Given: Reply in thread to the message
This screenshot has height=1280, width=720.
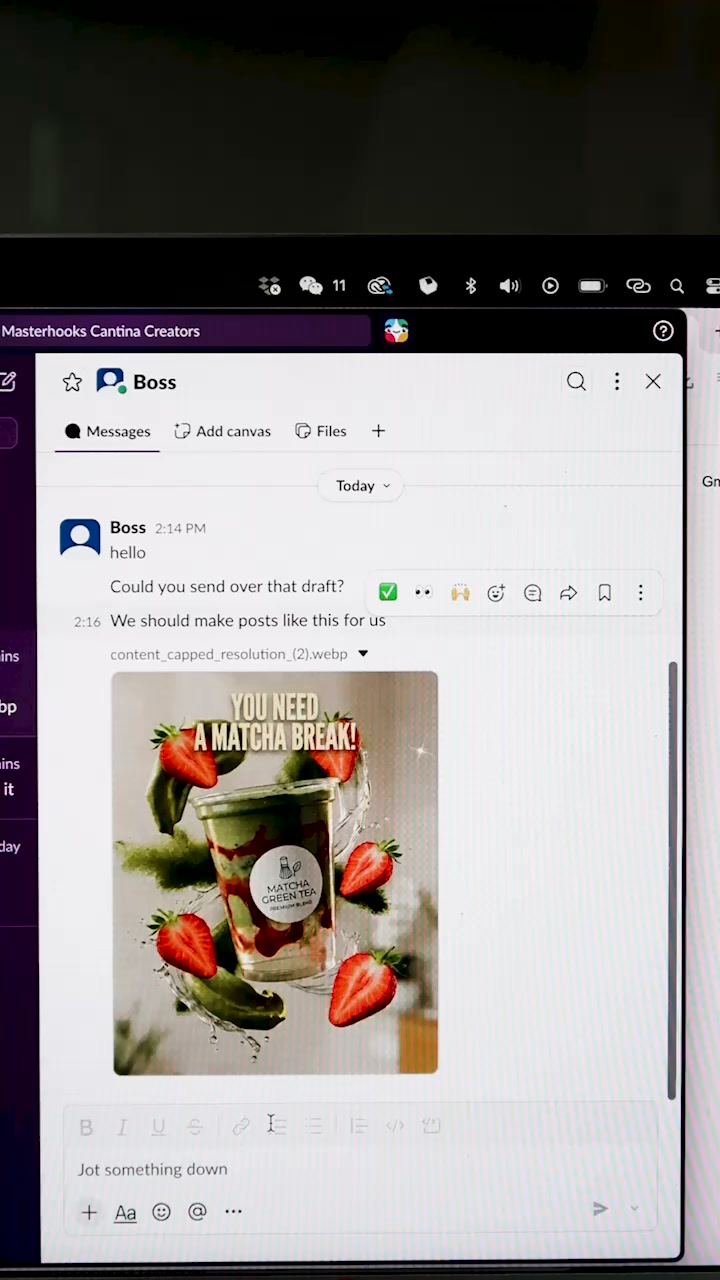Looking at the screenshot, I should (533, 593).
